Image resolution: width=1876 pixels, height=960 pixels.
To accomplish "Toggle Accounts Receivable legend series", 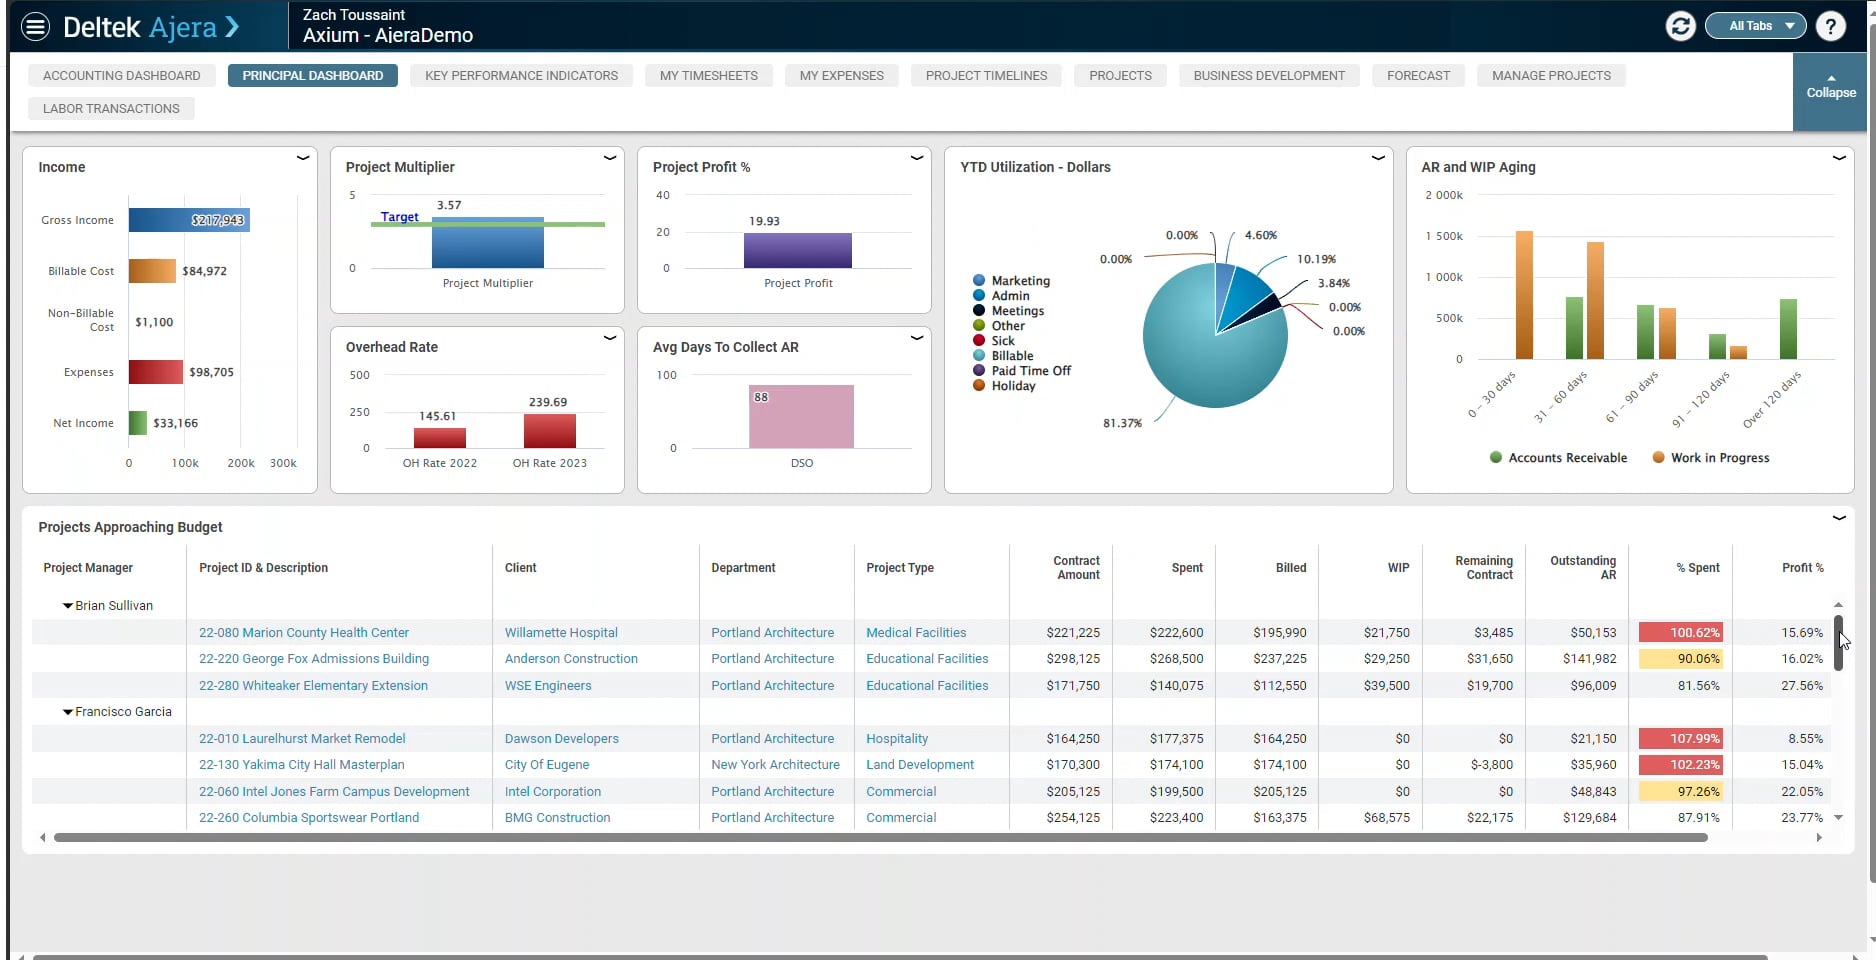I will (1558, 458).
